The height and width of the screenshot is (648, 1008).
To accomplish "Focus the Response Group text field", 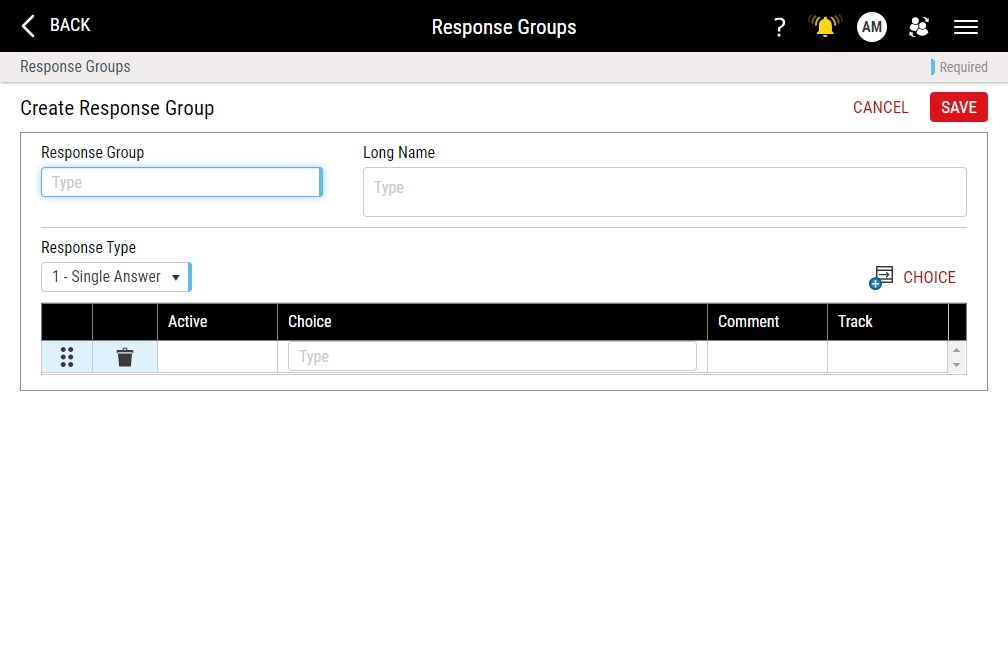I will pos(180,182).
